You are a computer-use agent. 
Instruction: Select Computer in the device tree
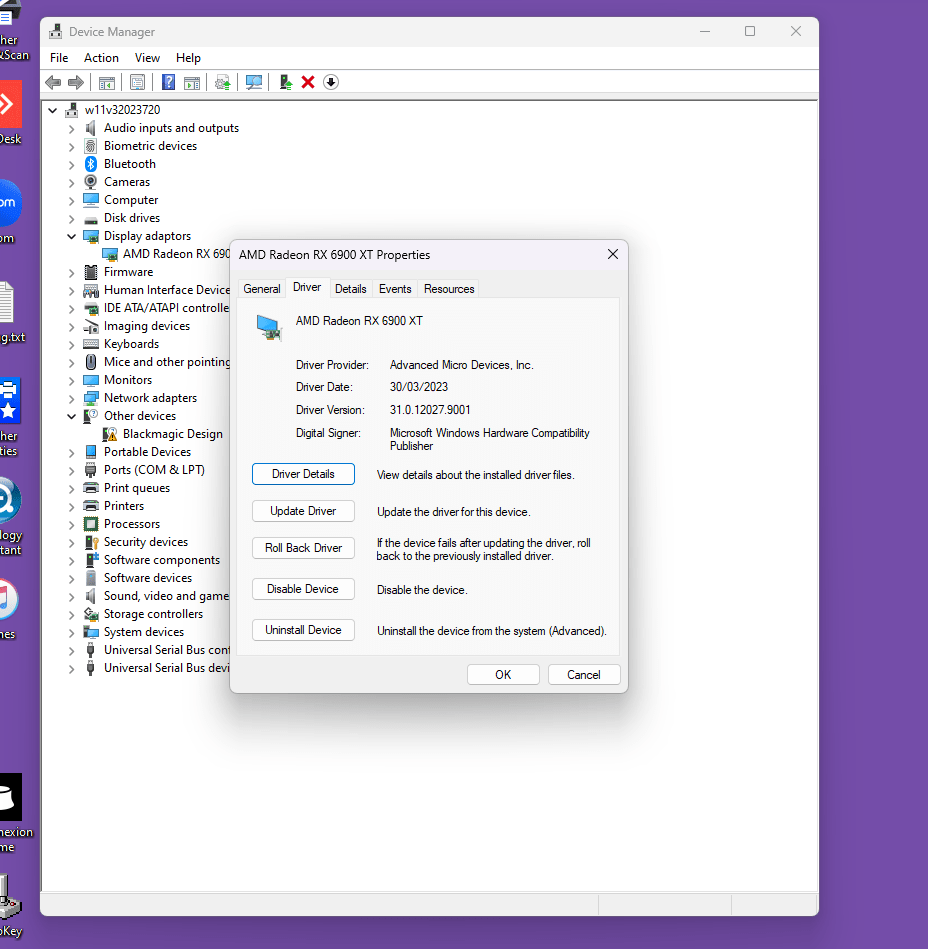tap(131, 200)
